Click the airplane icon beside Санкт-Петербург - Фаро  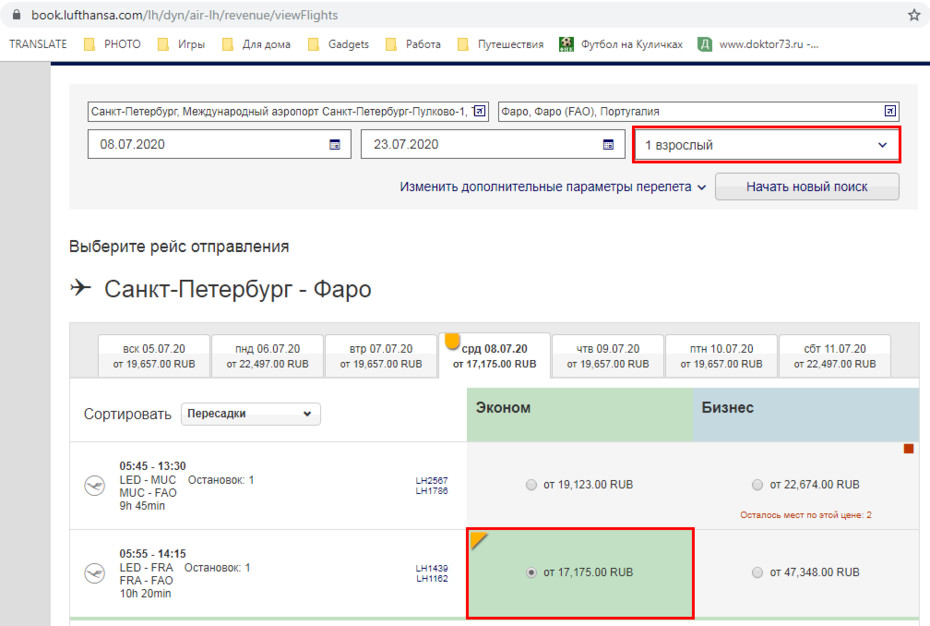pyautogui.click(x=81, y=288)
